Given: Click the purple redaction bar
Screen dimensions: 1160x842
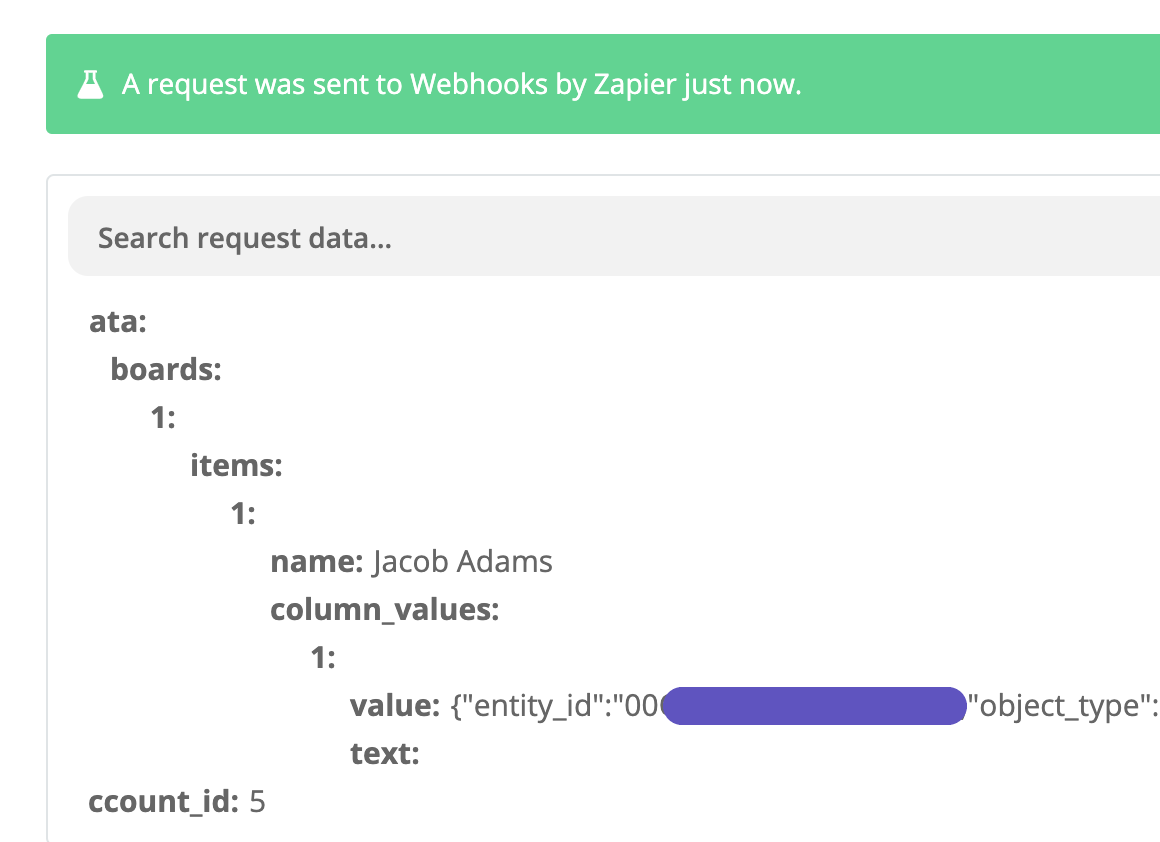Looking at the screenshot, I should tap(815, 706).
